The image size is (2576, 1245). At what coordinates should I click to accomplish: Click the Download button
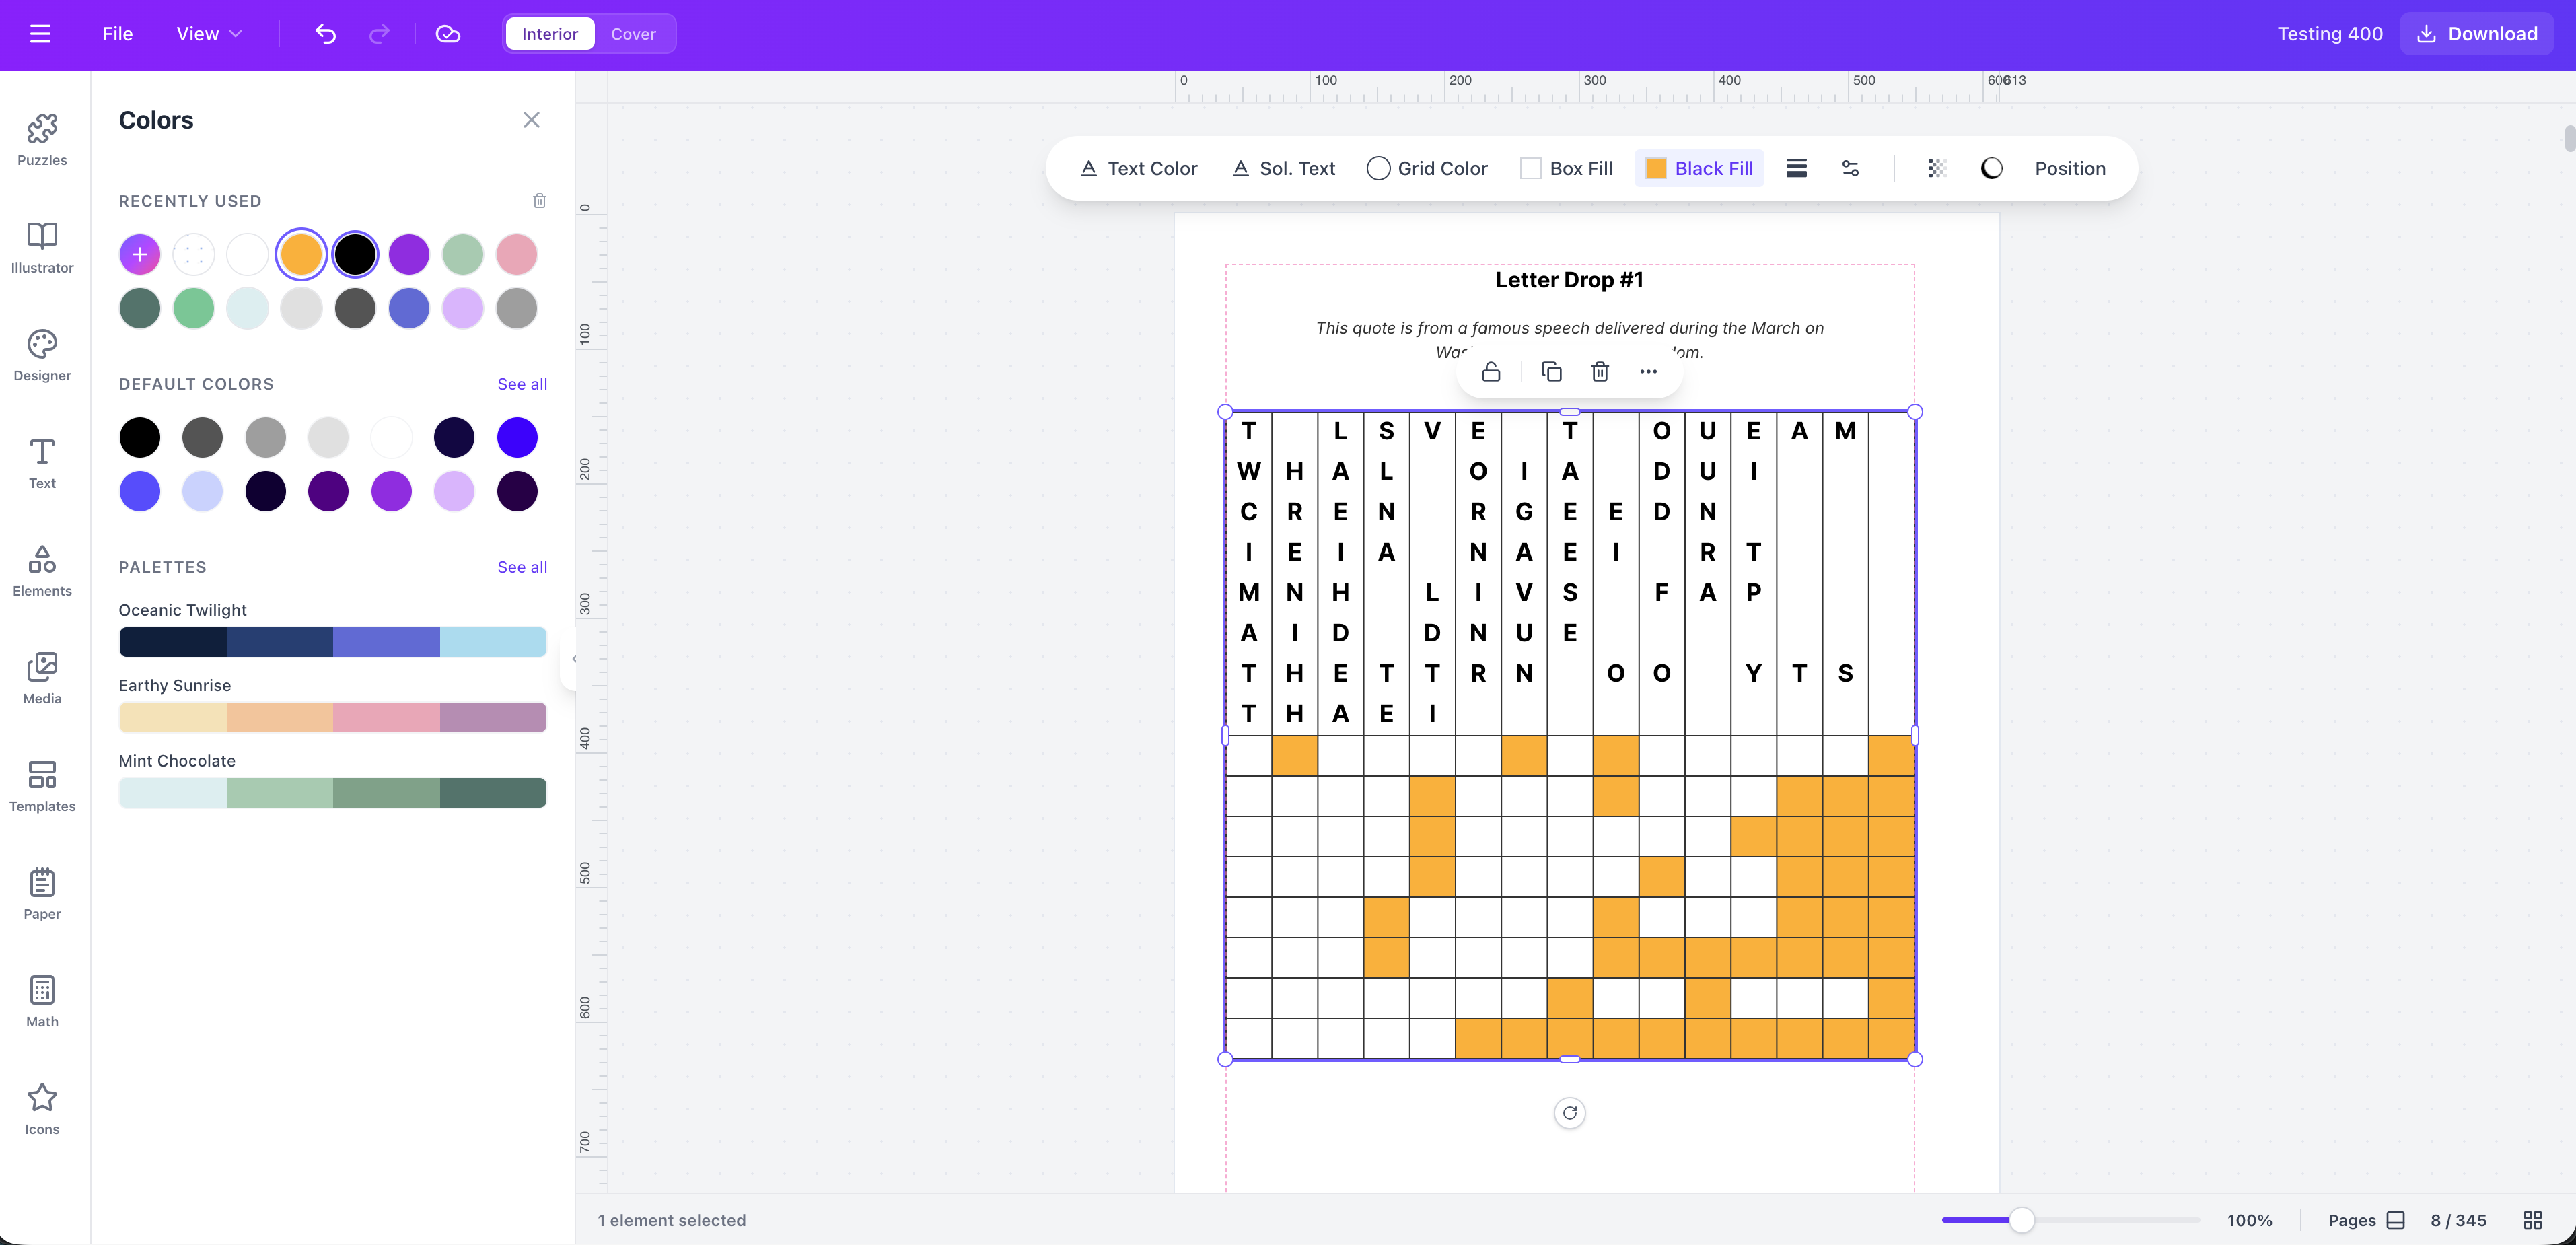coord(2477,33)
